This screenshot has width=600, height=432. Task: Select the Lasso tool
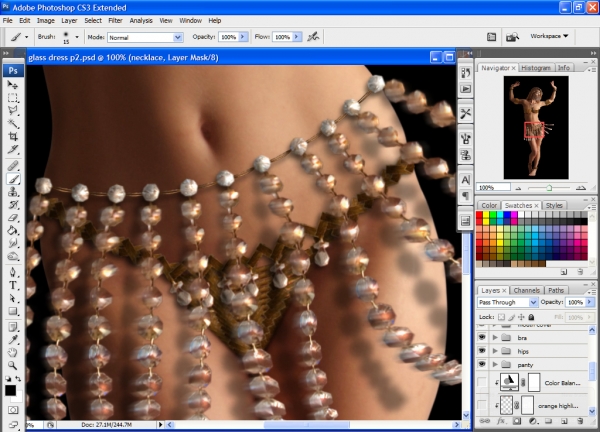tap(13, 111)
